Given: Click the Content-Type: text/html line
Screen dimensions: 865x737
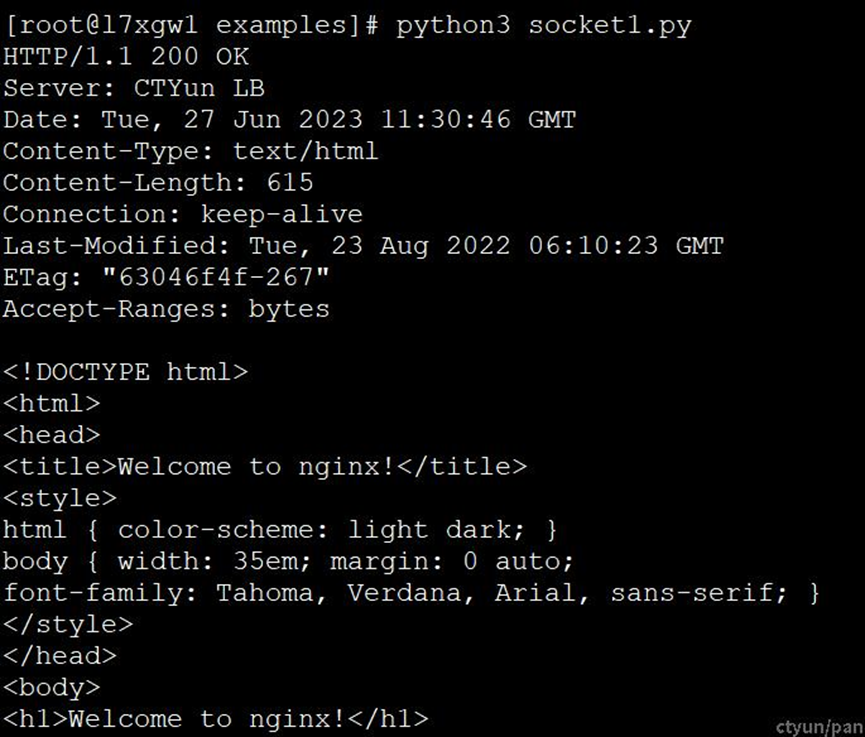Looking at the screenshot, I should tap(191, 151).
